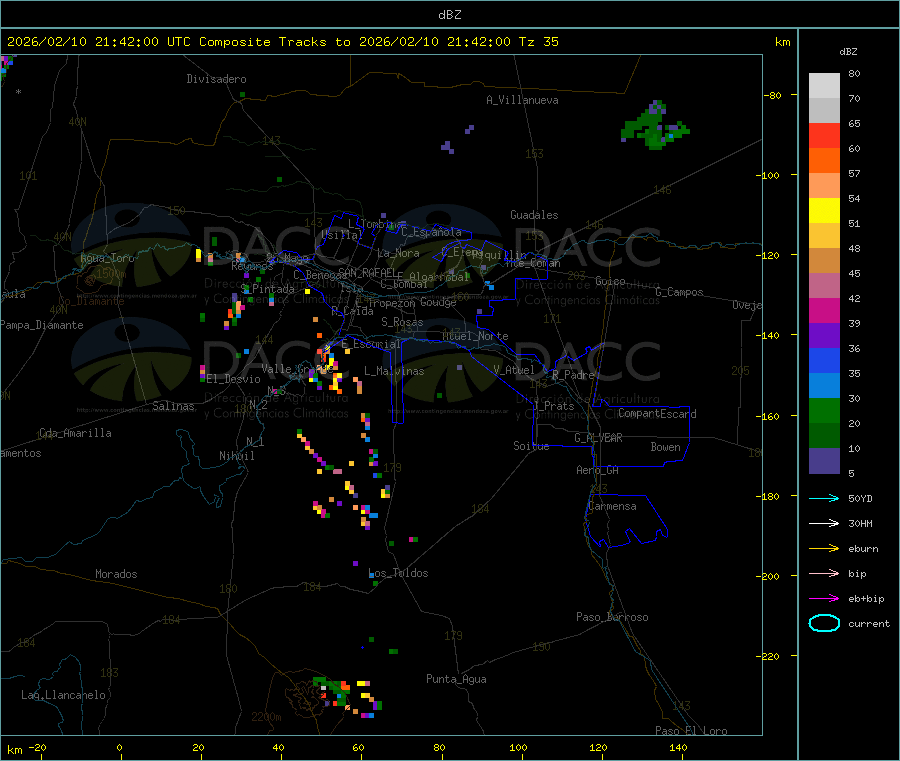Click the -80 km y-axis tick label
This screenshot has height=761, width=900.
(x=773, y=95)
